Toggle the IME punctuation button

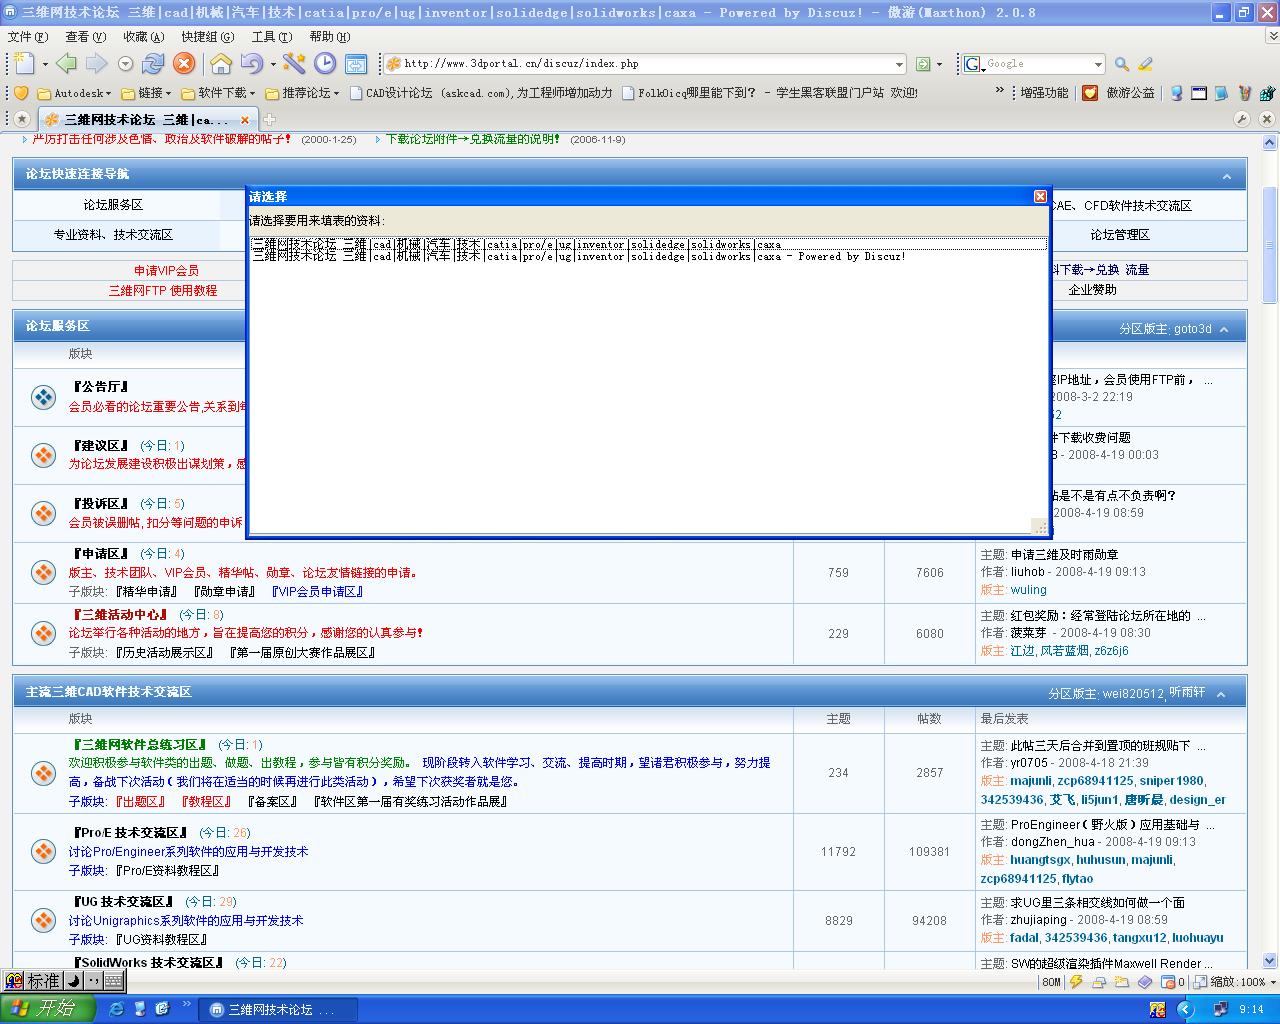pos(93,981)
